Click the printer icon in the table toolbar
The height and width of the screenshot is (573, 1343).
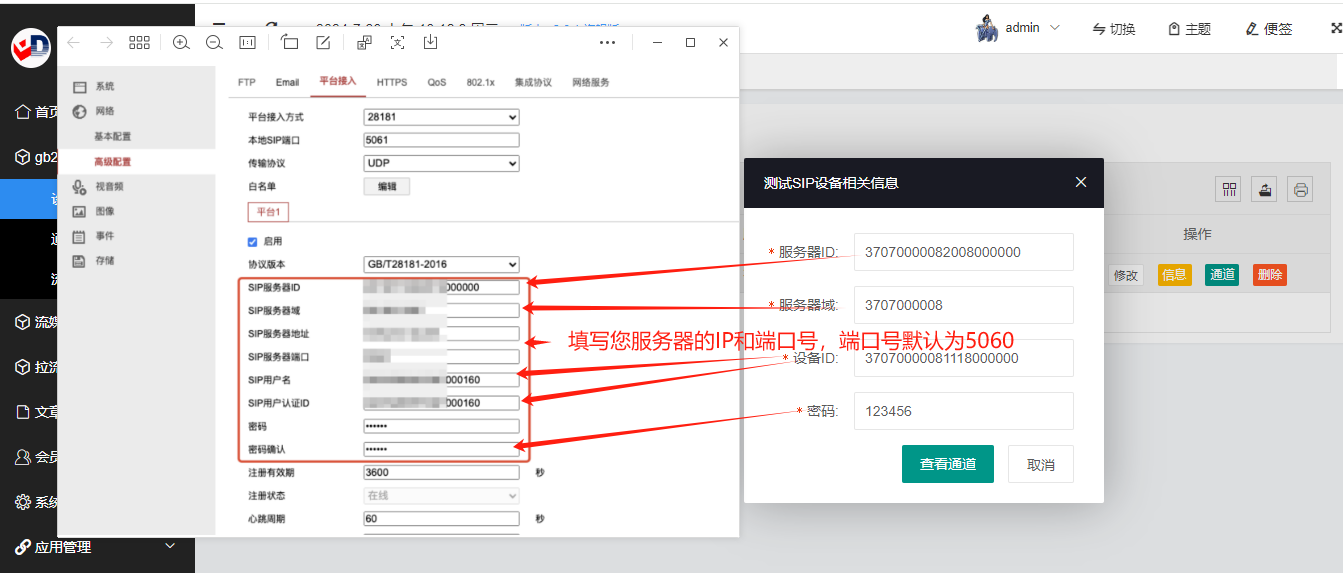pyautogui.click(x=1300, y=190)
